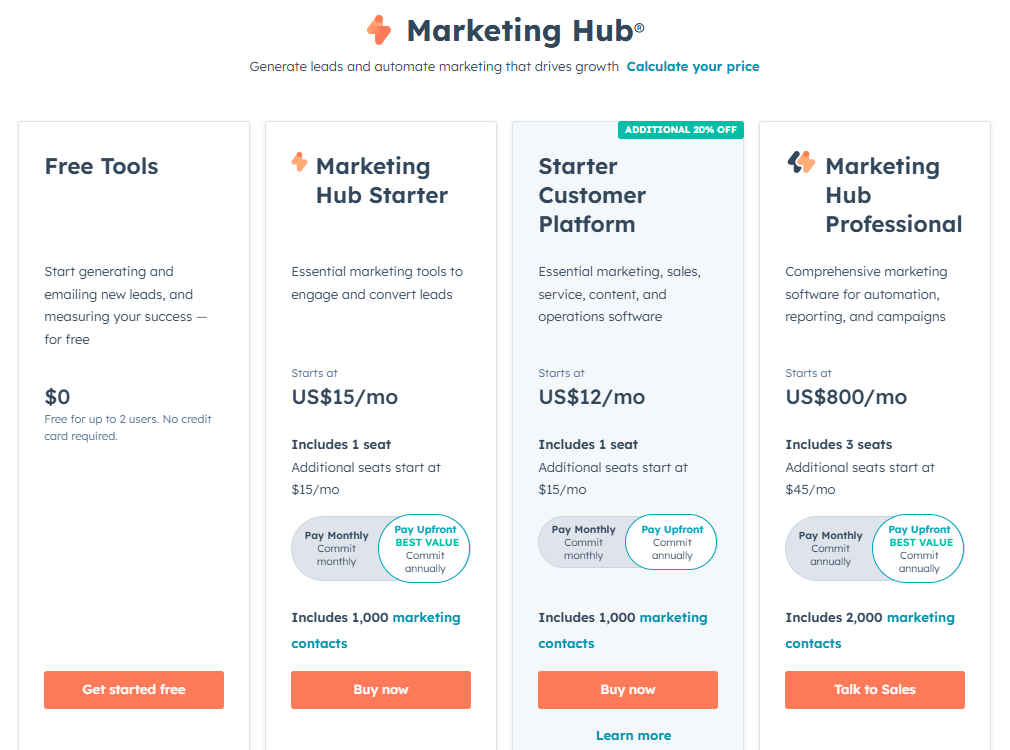This screenshot has width=1010, height=750.
Task: Open the Calculate your price link
Action: tap(693, 66)
